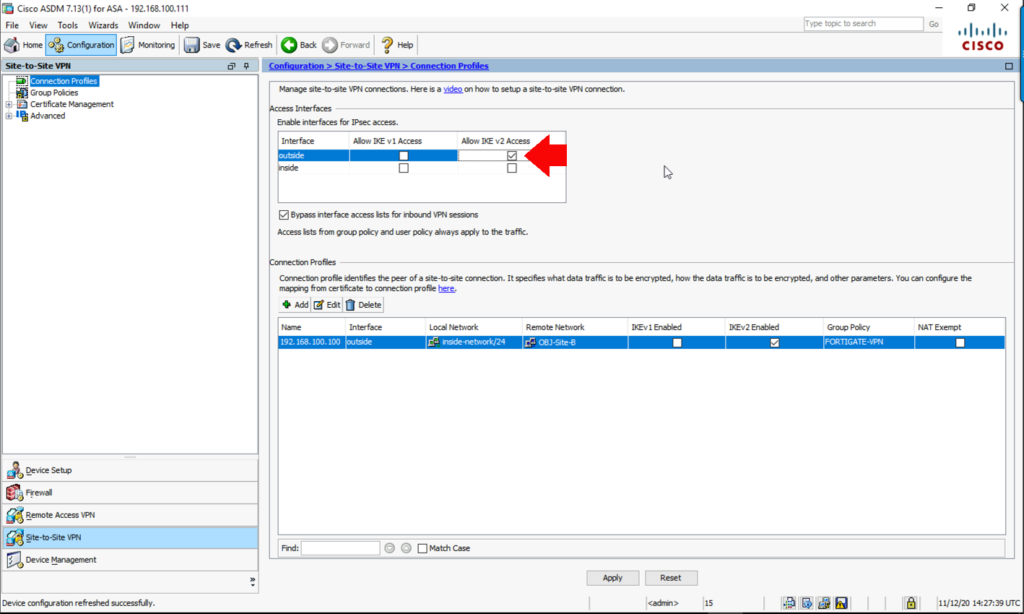Maximize the Connection Profiles content pane
The image size is (1024, 614).
(x=1008, y=66)
